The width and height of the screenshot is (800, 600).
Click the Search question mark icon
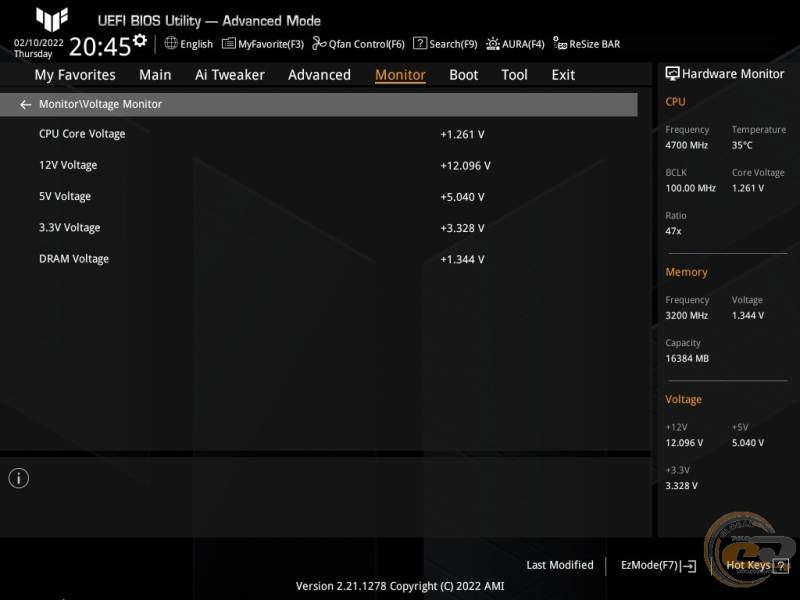click(x=419, y=43)
